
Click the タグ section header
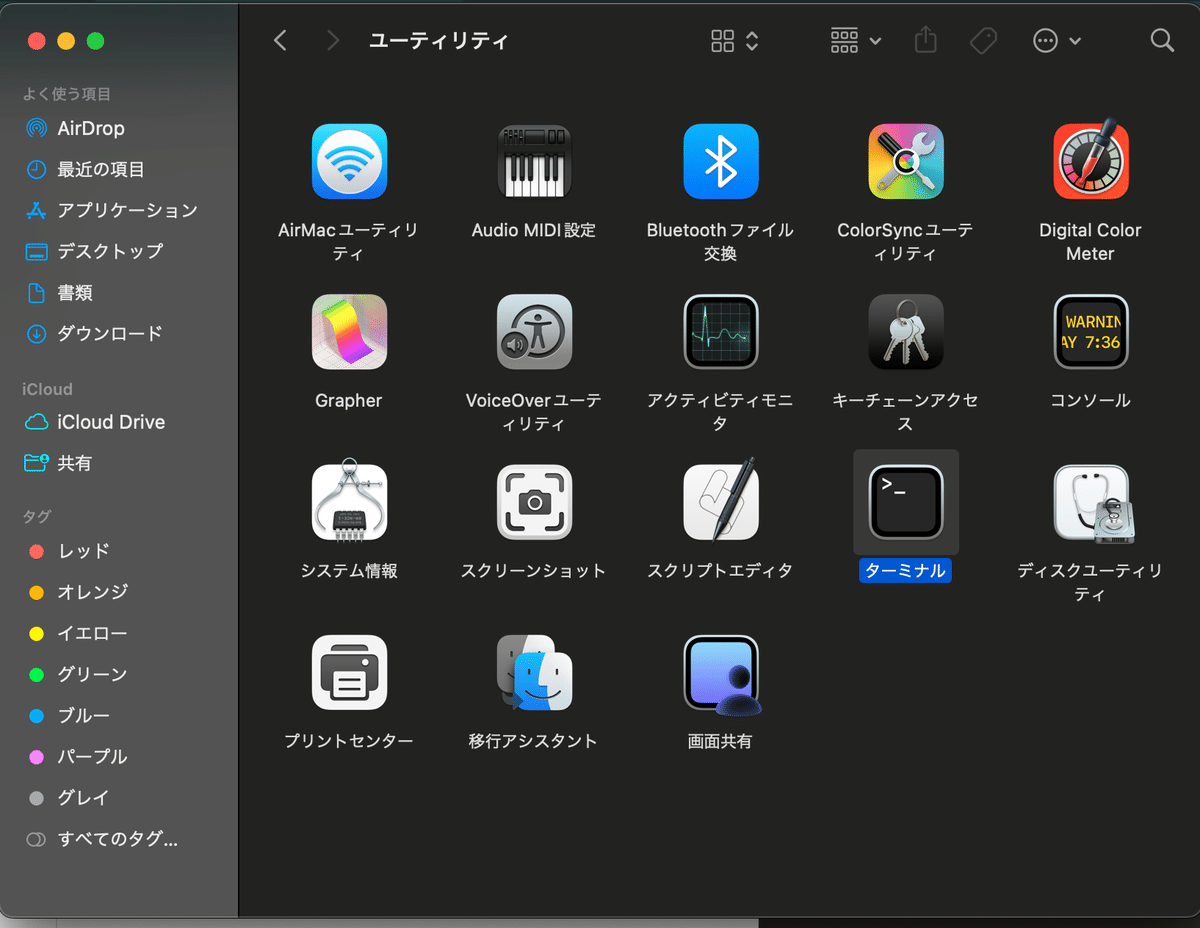pos(36,516)
